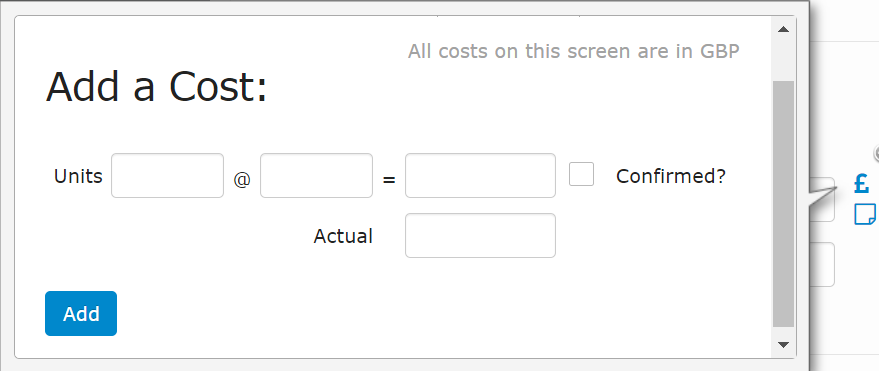Click the Confirmed? label text
Image resolution: width=879 pixels, height=371 pixels.
pos(670,176)
